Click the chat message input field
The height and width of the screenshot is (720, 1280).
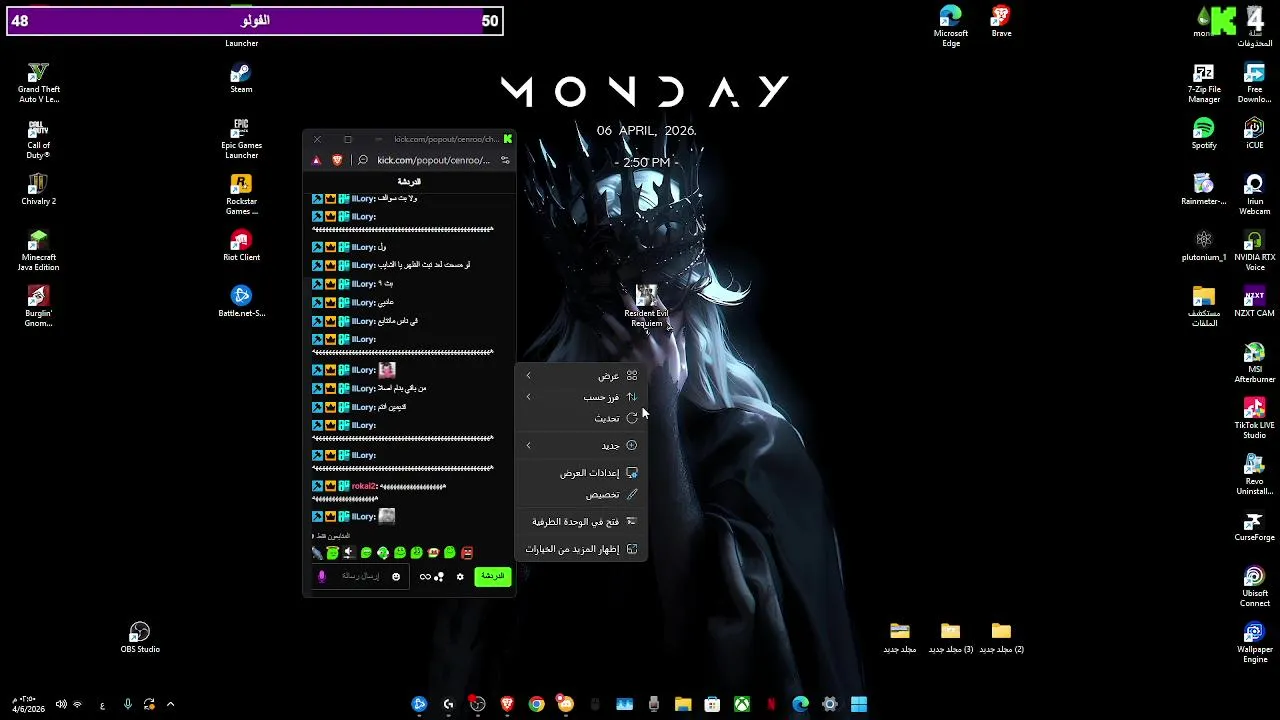[359, 577]
